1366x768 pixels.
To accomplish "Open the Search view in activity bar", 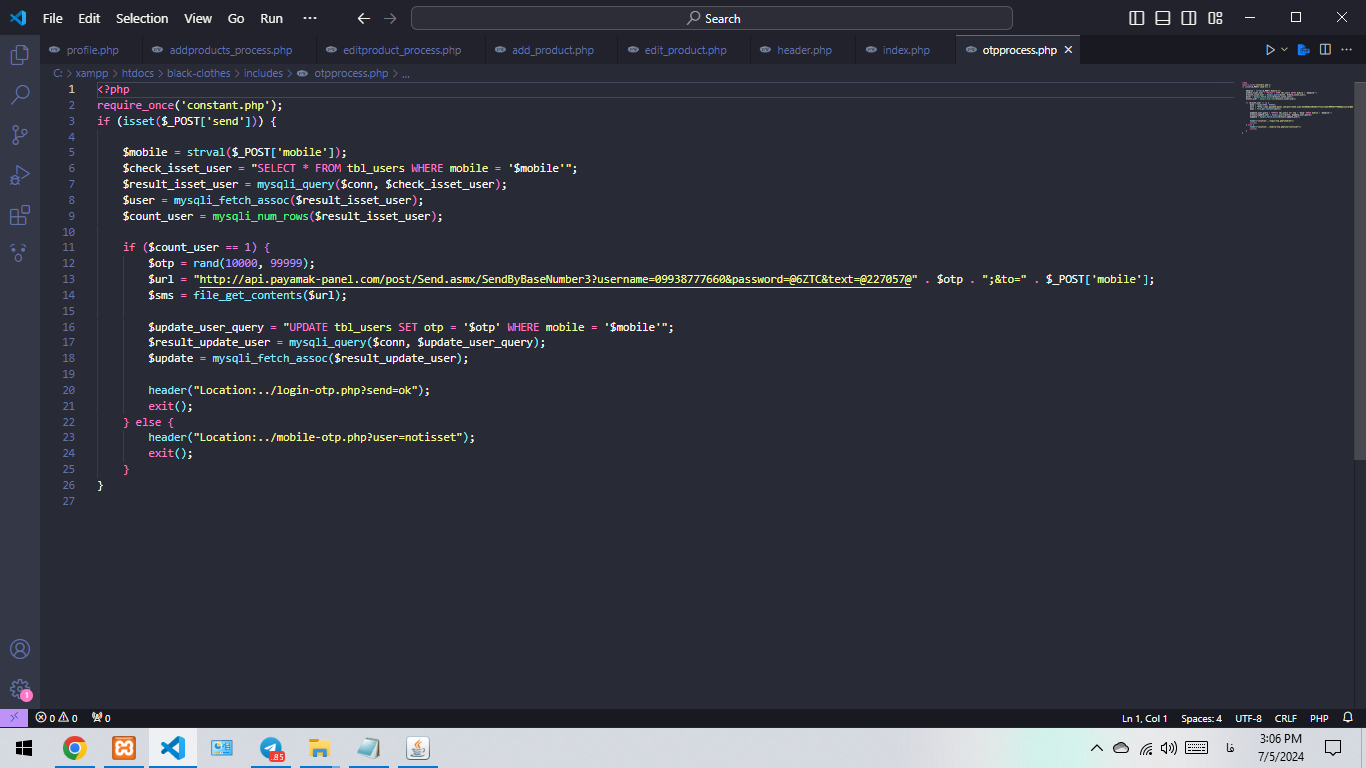I will 20,95.
